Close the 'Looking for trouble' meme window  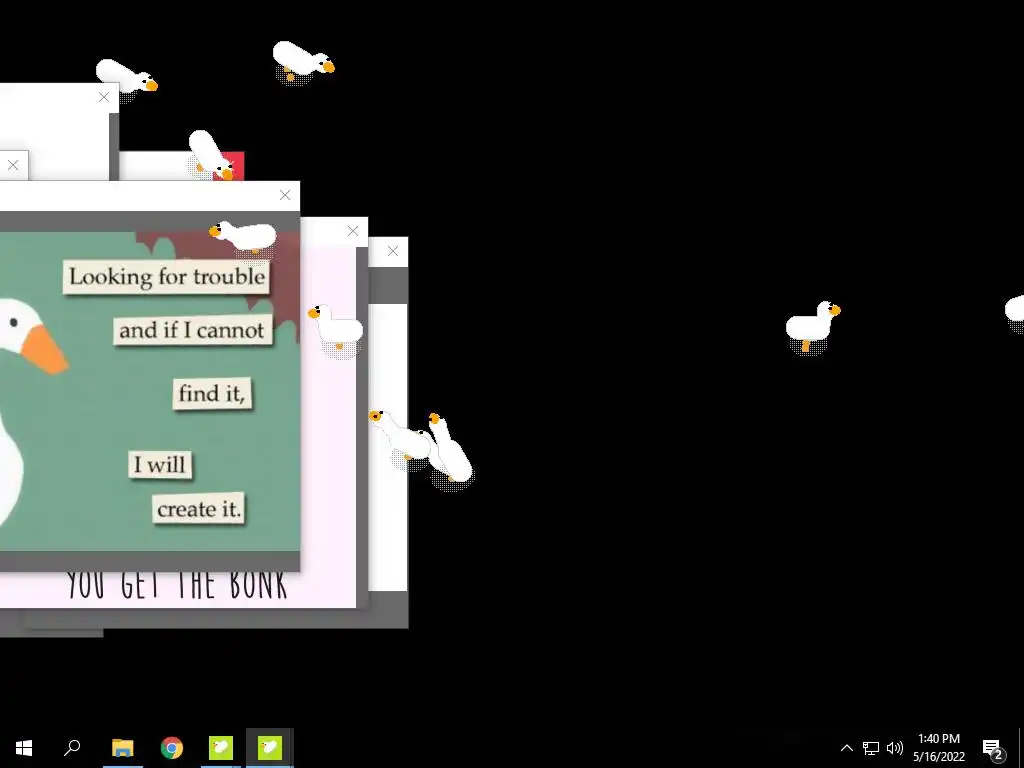(285, 195)
